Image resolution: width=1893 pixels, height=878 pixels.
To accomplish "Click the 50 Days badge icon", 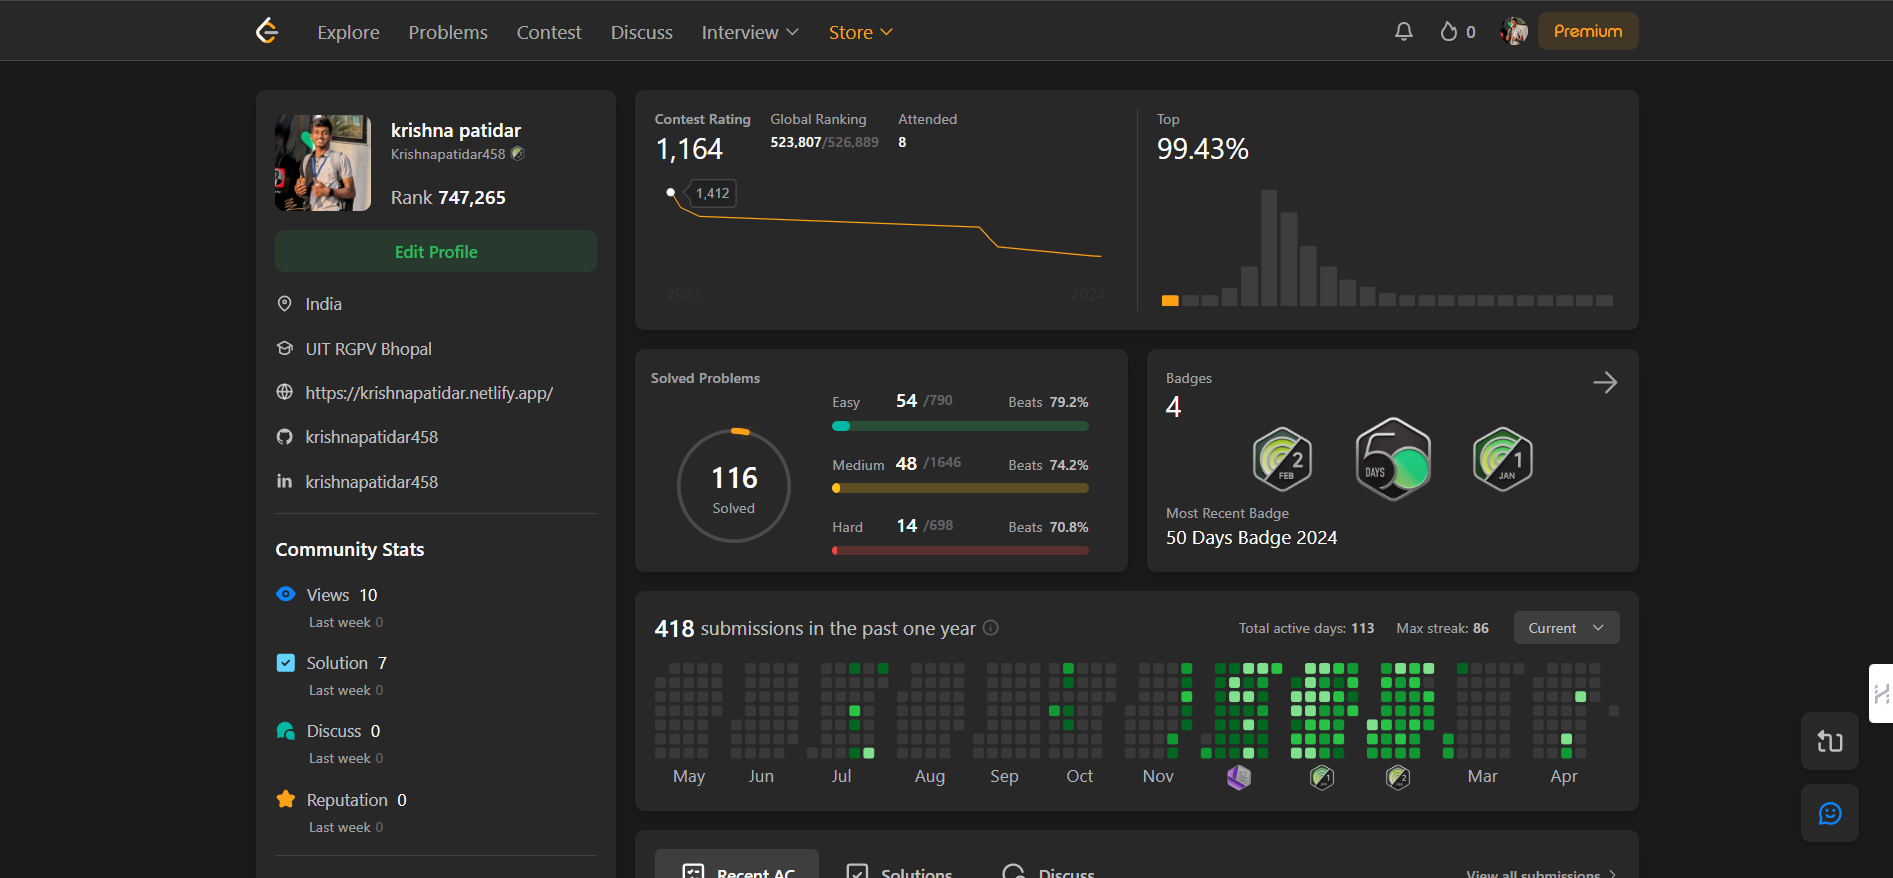I will pos(1393,459).
